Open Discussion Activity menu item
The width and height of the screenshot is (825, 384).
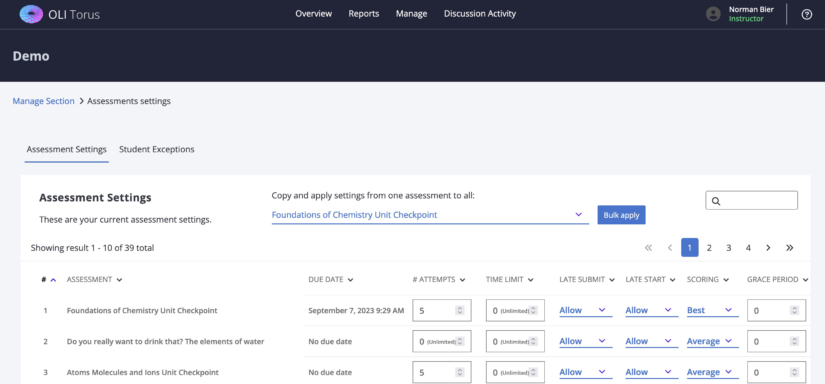coord(480,14)
